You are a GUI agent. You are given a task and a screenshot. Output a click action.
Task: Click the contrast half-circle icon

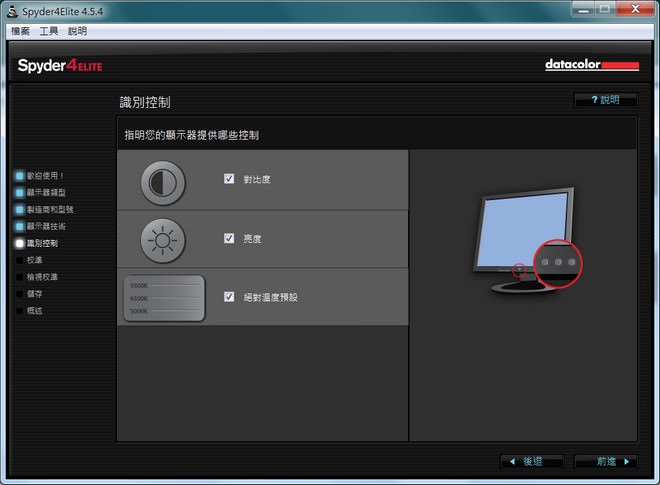point(163,181)
